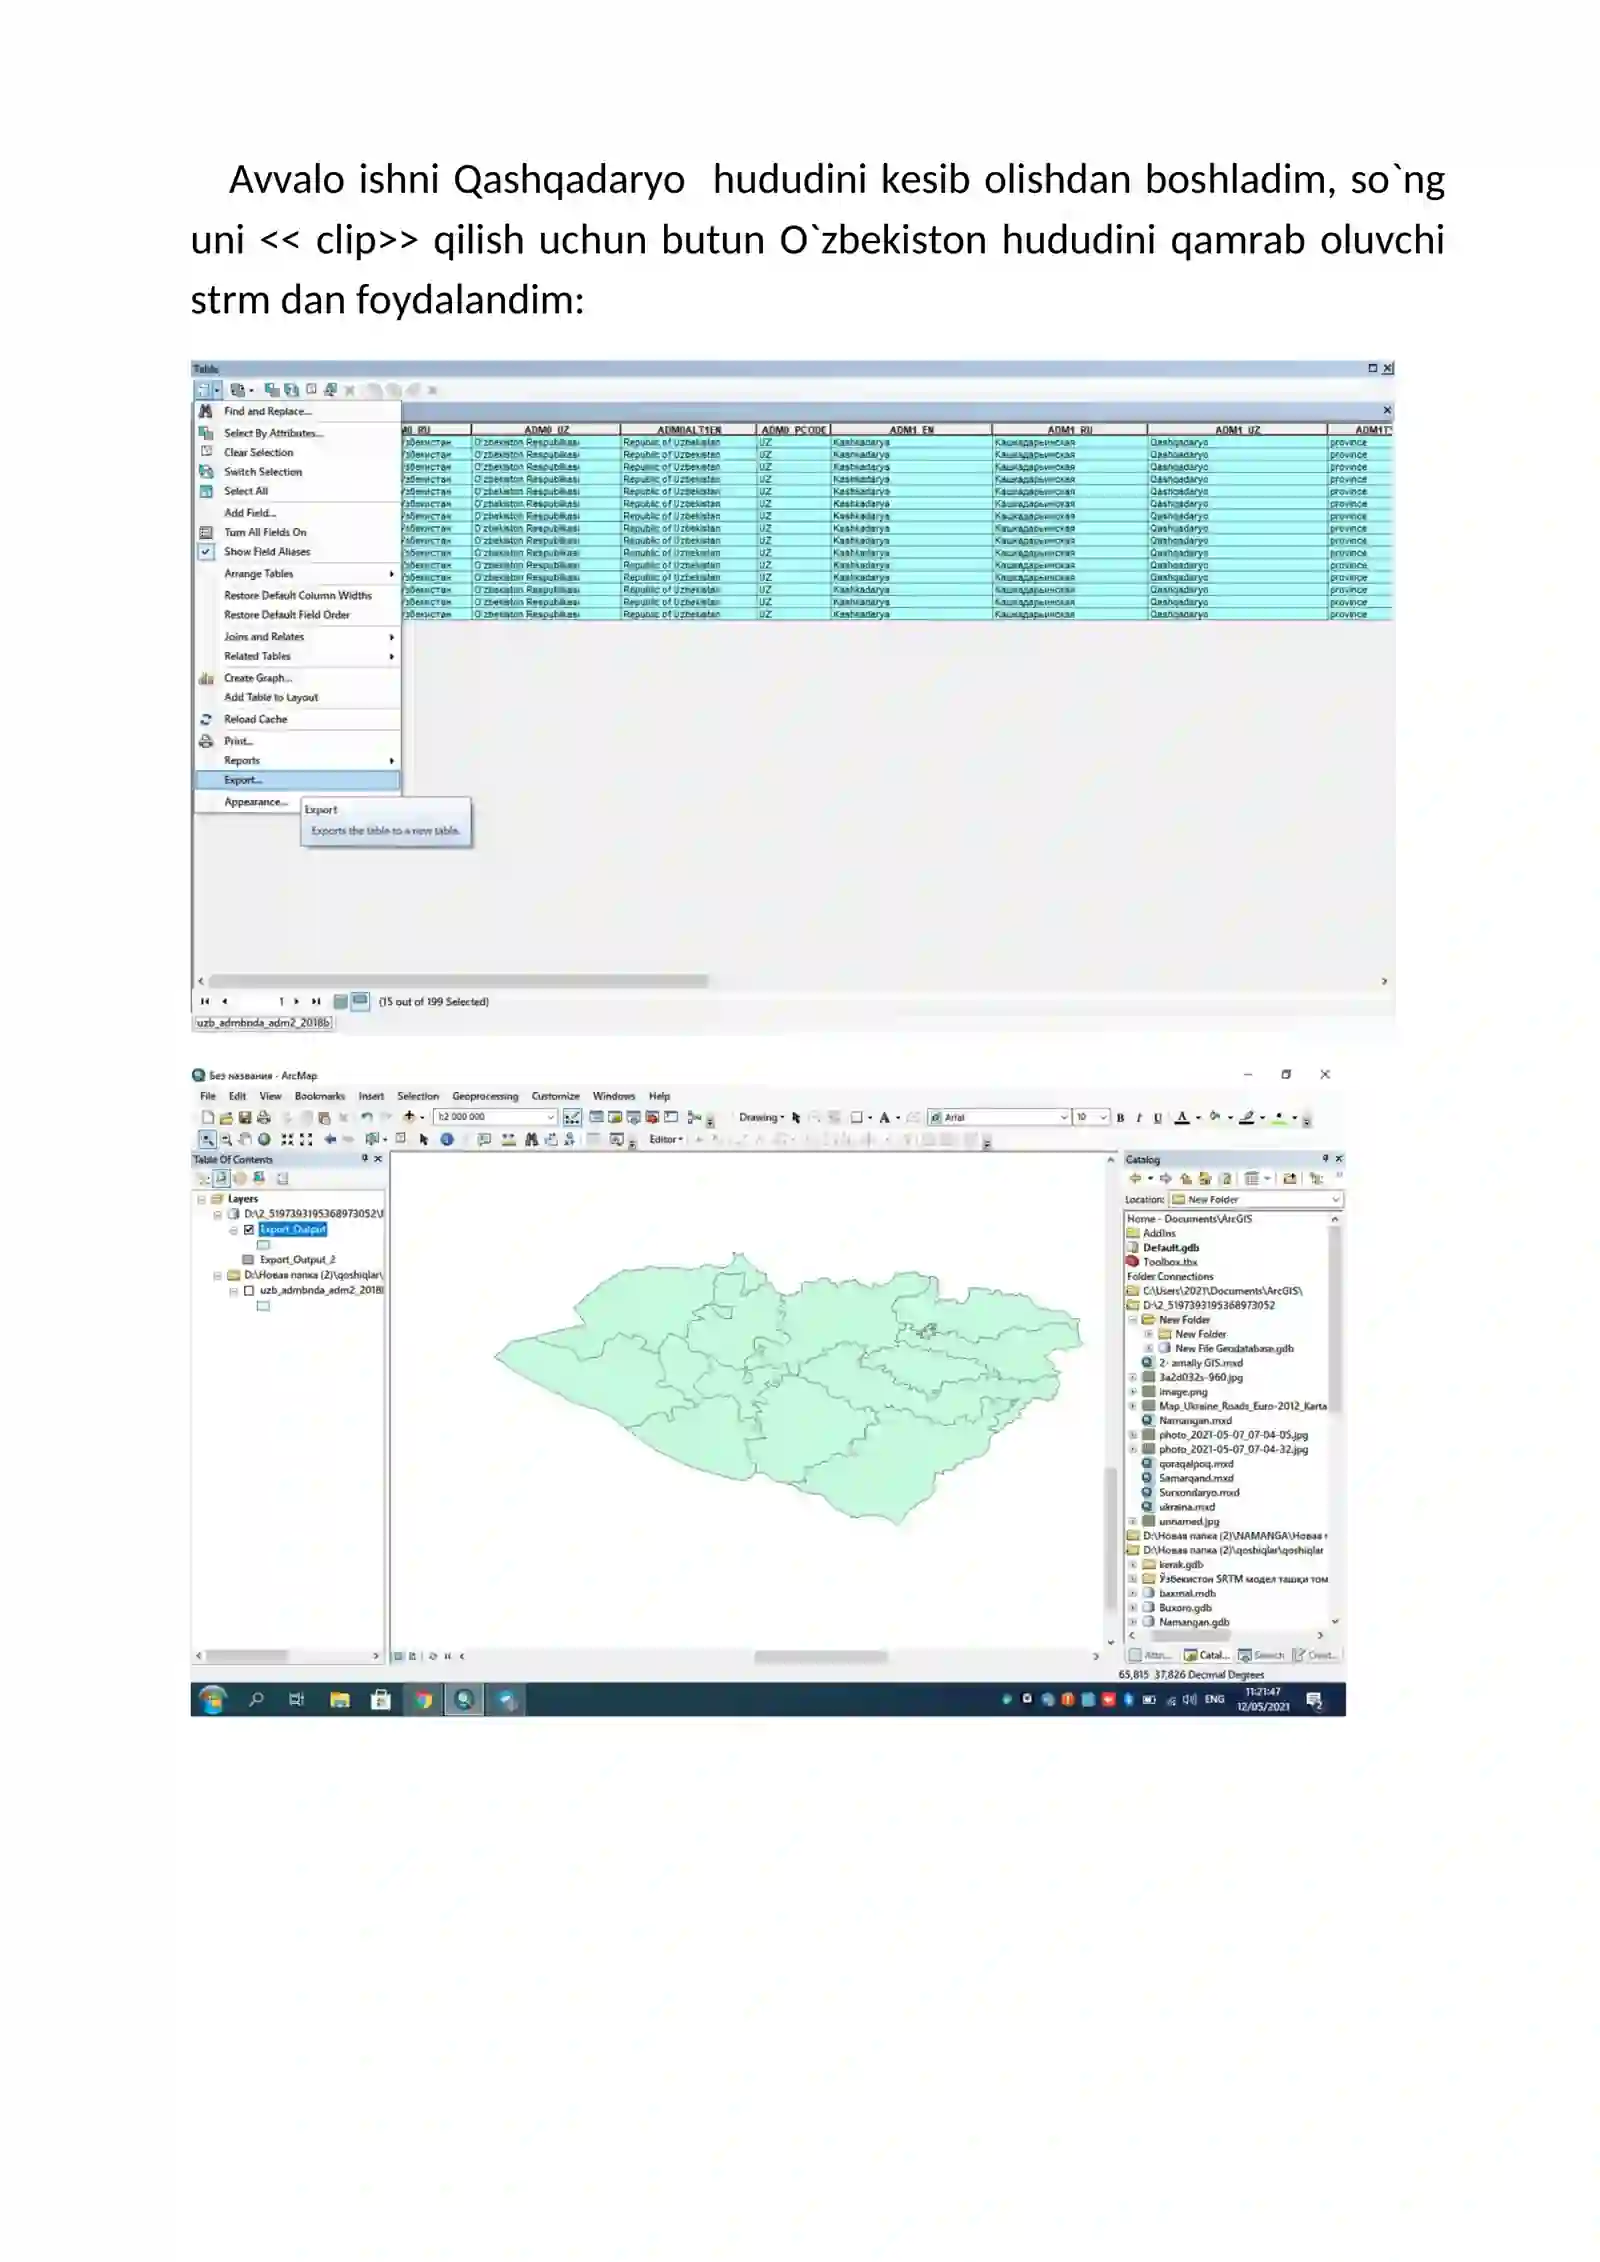This screenshot has height=2262, width=1600.
Task: Toggle Underline text in Drawing toolbar
Action: click(1158, 1118)
